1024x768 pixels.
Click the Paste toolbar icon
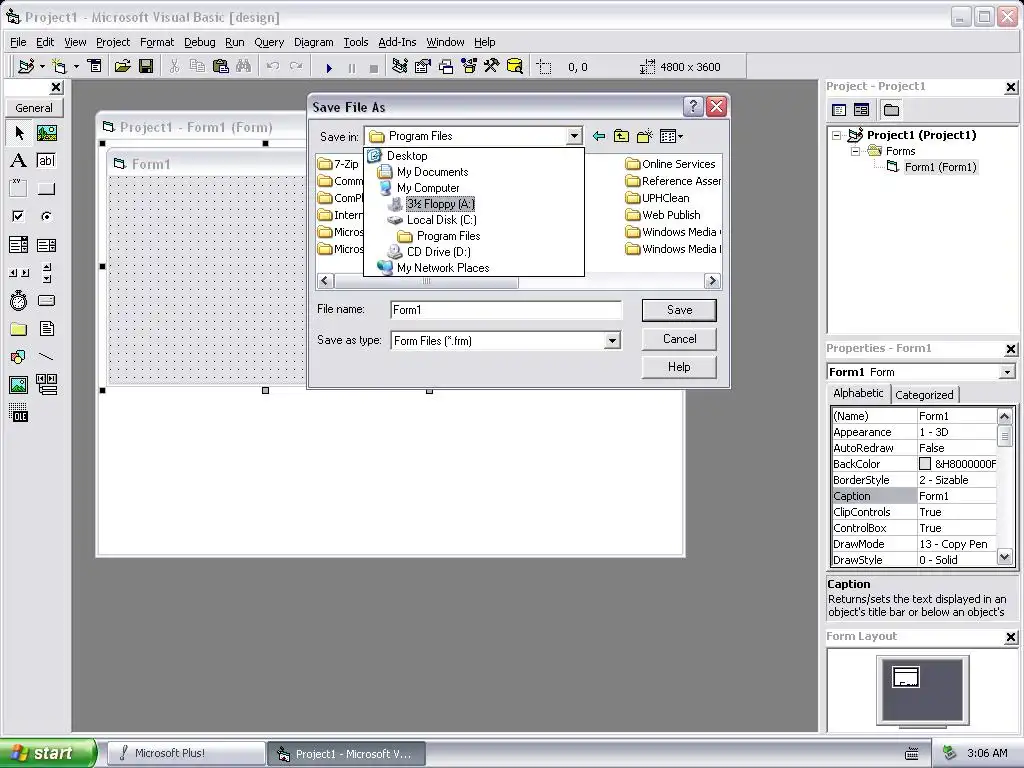click(x=221, y=67)
